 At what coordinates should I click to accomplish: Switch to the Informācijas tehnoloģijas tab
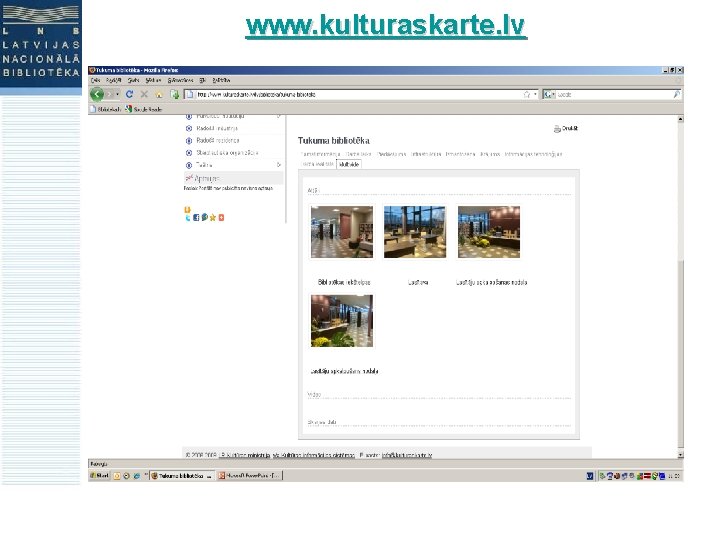coord(533,154)
